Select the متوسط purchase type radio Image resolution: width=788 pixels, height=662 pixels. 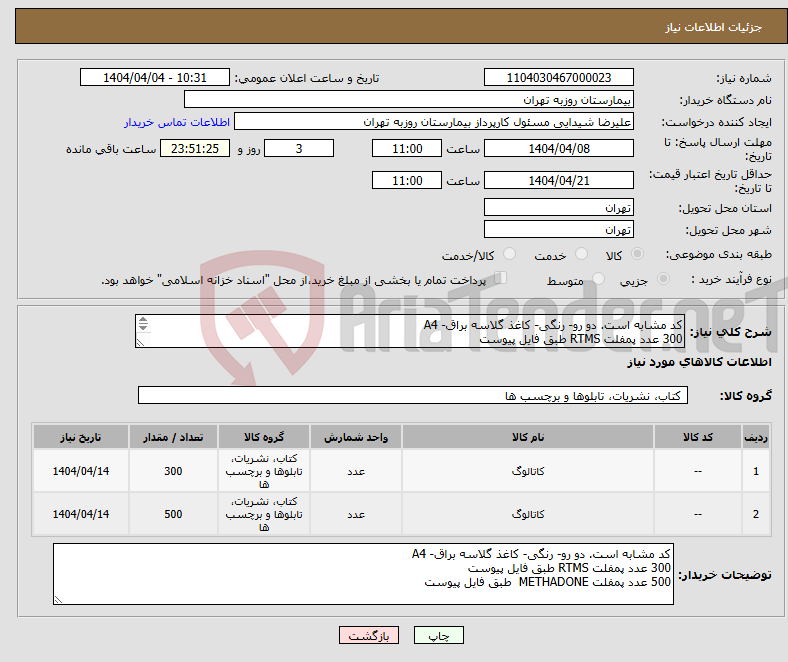click(598, 278)
